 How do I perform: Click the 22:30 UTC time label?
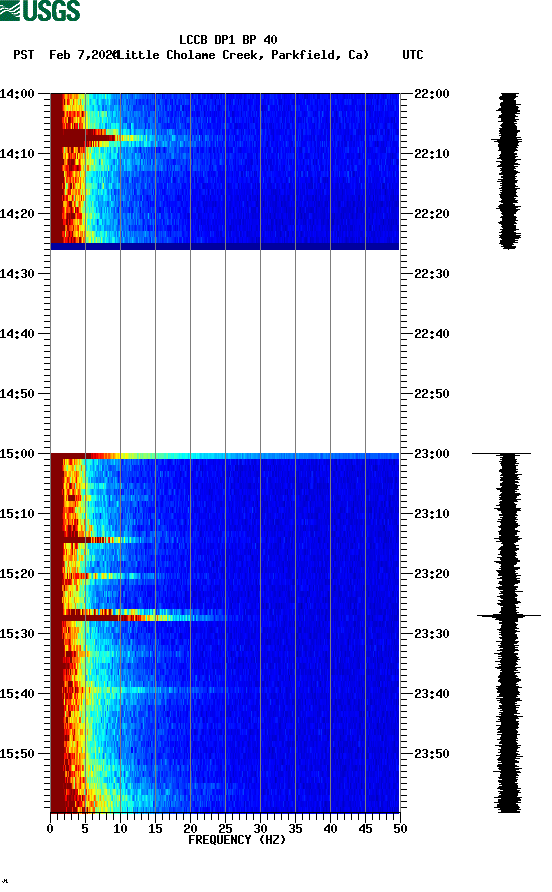(432, 274)
